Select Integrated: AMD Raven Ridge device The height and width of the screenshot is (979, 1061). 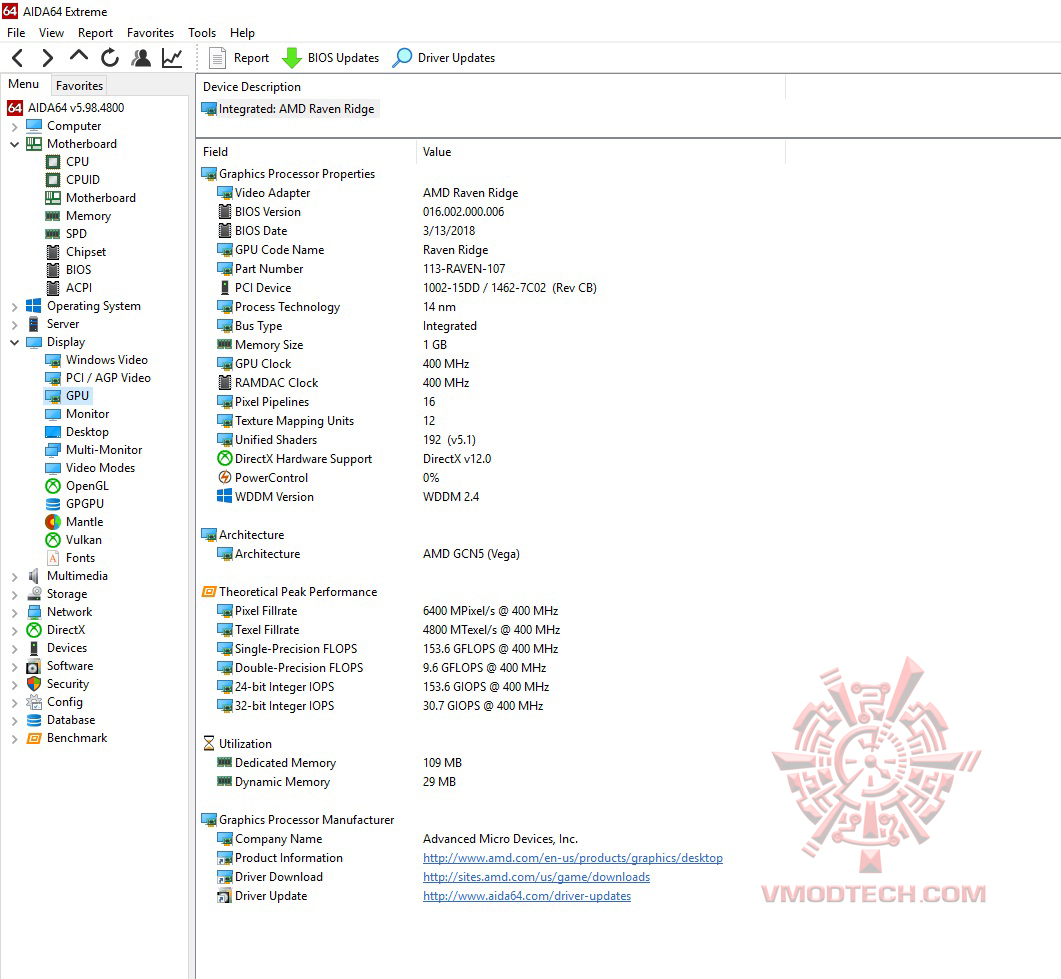290,109
